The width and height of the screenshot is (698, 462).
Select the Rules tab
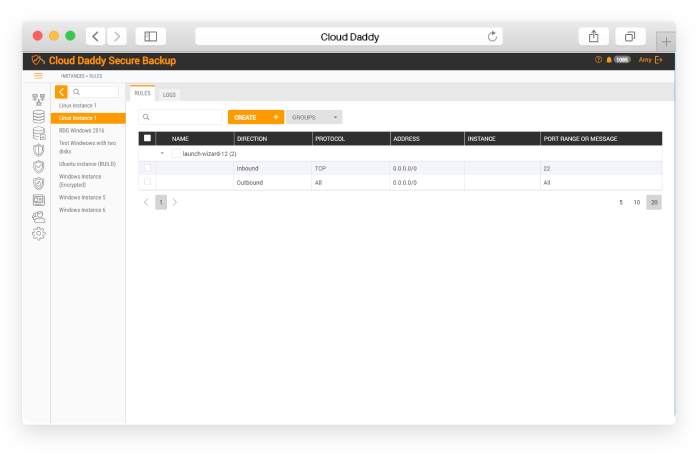(143, 93)
